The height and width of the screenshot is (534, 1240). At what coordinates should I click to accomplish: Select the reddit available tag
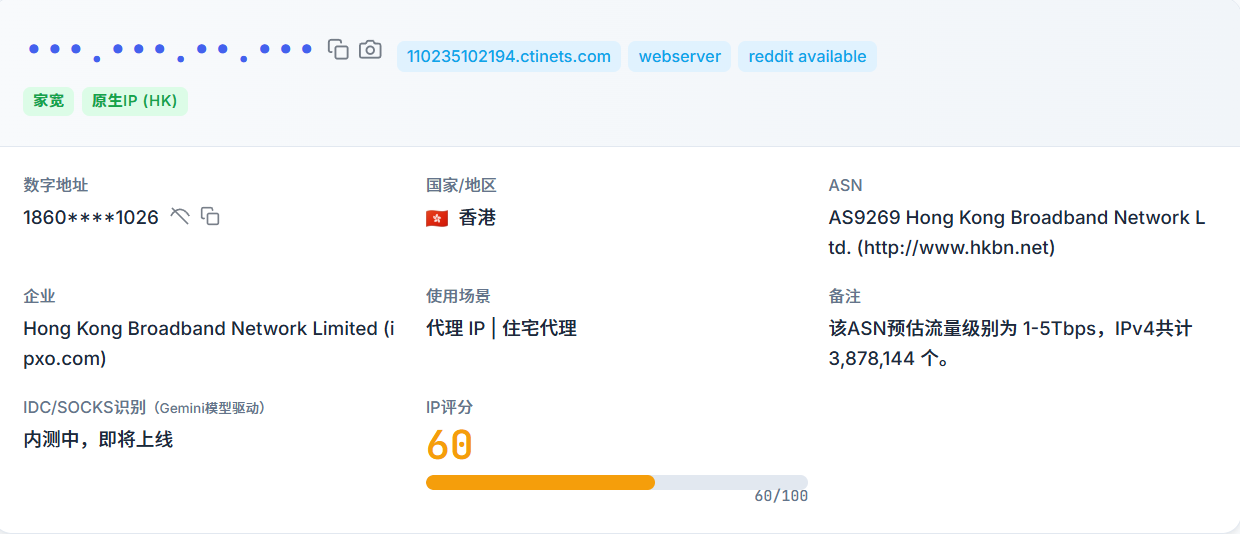[807, 57]
